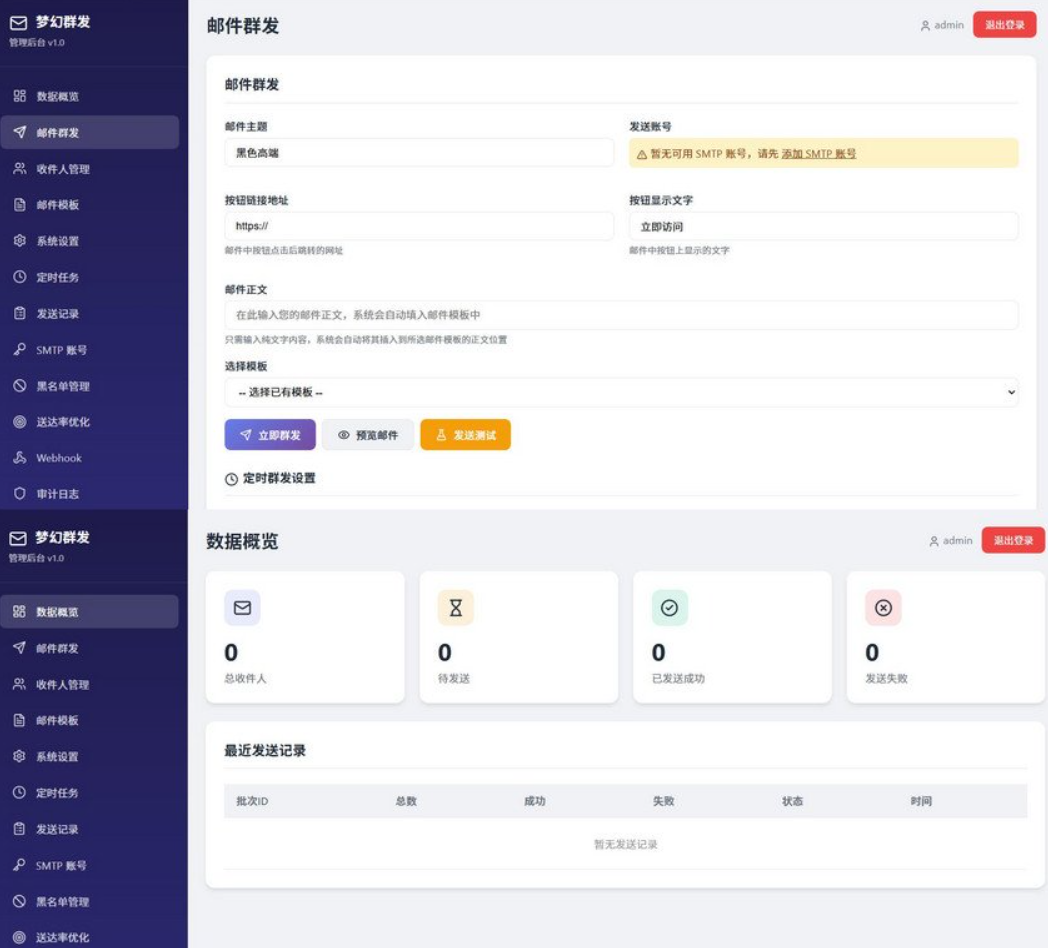
Task: Click the SMTP 账号 key icon in the 邮件群发 page sidebar
Action: pos(19,349)
